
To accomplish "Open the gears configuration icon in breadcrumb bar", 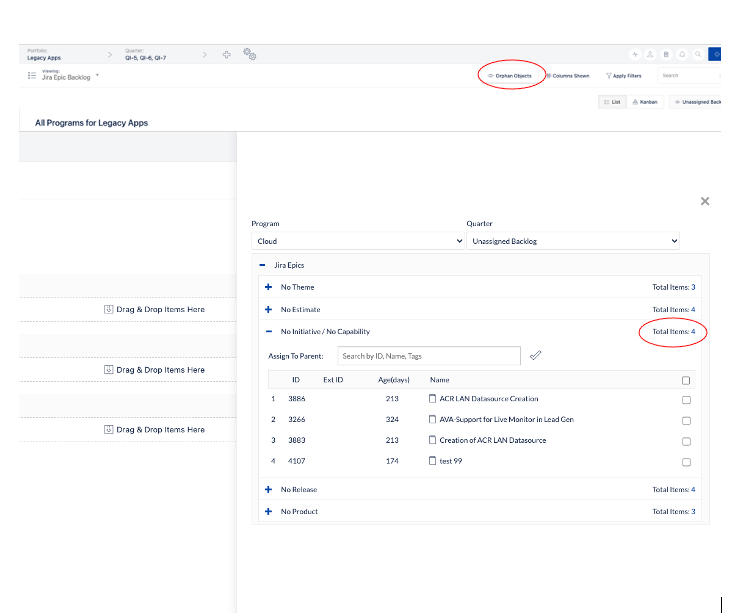I will [249, 54].
